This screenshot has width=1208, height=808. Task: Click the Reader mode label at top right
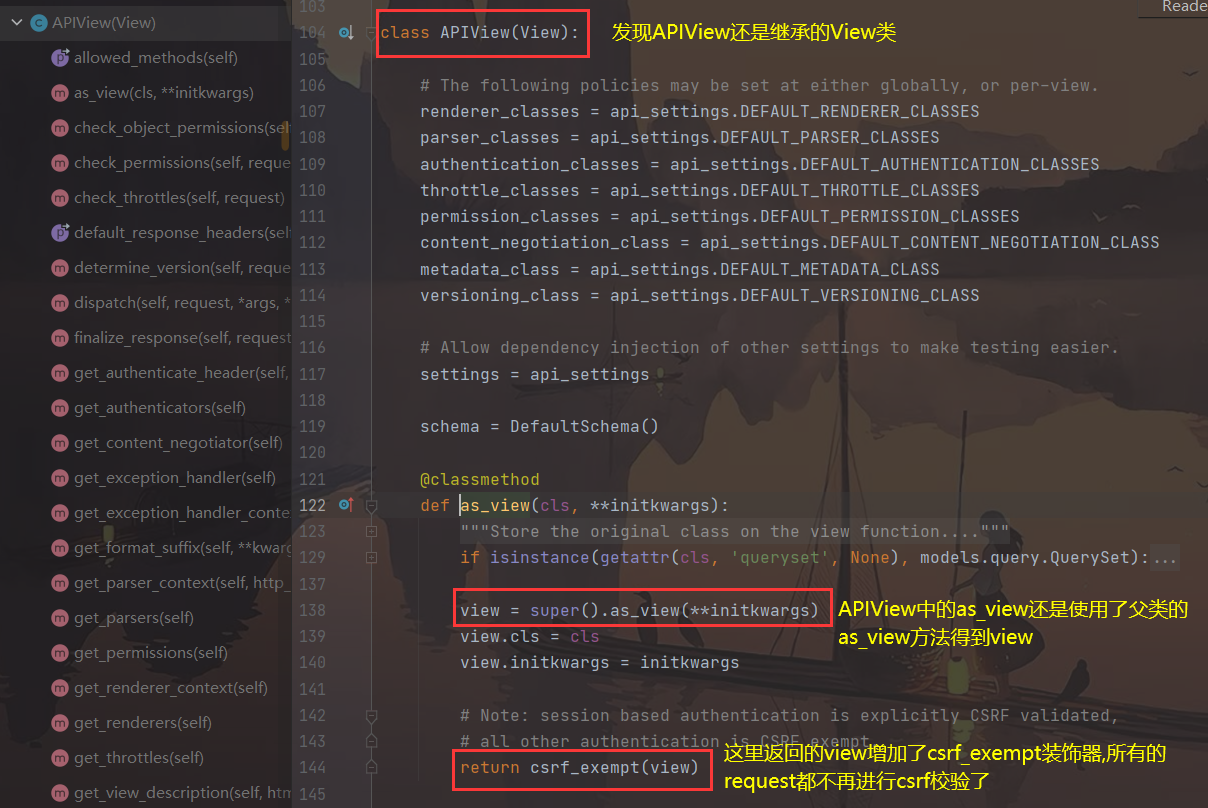(1184, 7)
